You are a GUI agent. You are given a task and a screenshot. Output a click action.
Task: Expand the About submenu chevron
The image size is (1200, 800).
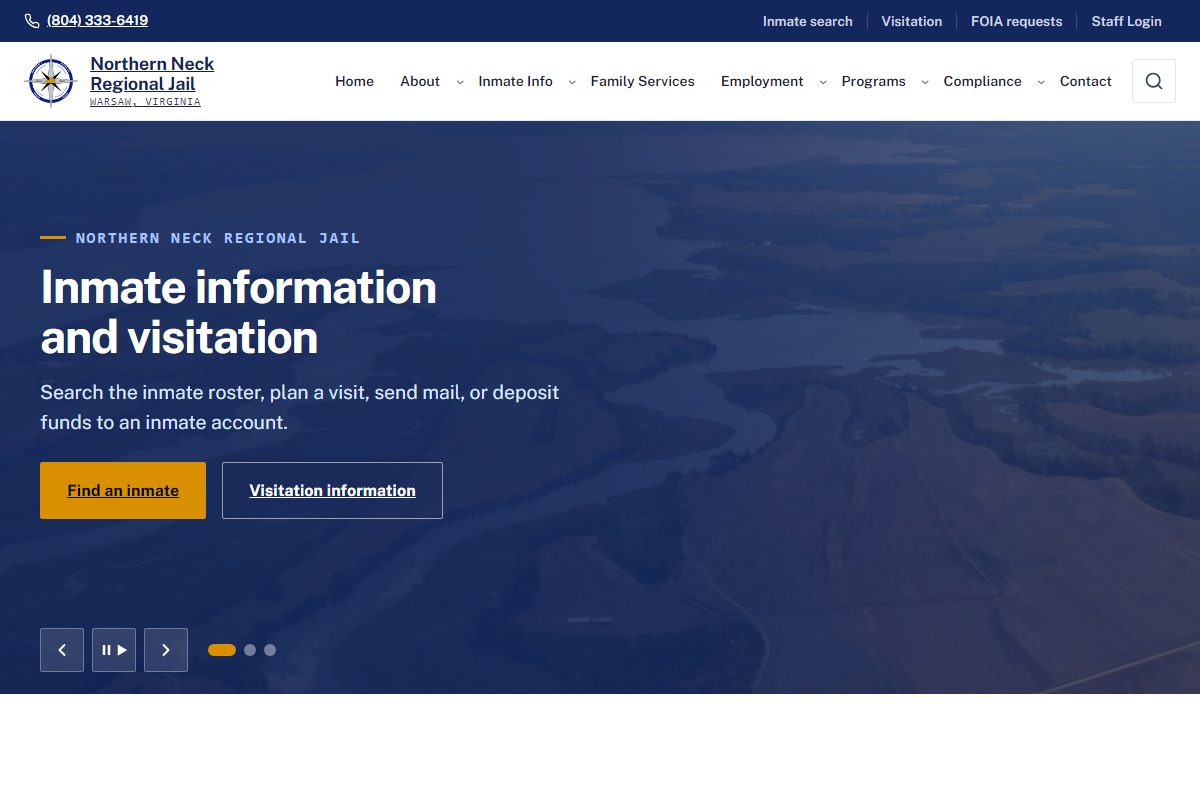click(460, 82)
